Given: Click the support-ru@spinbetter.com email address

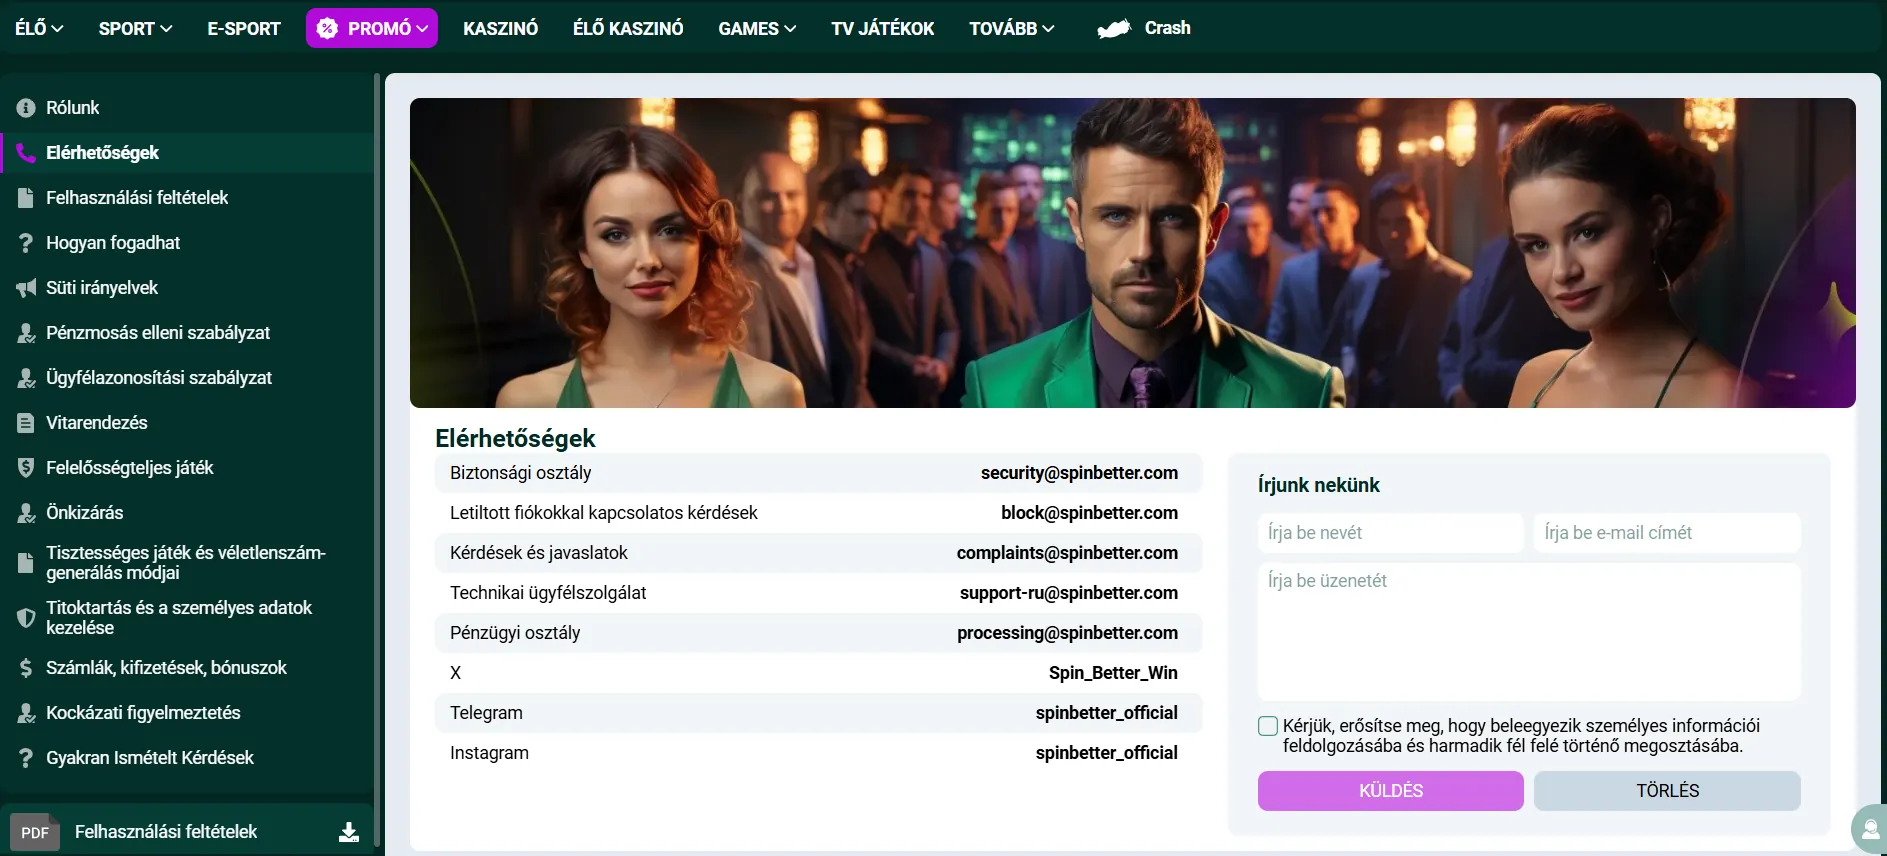Looking at the screenshot, I should click(1068, 593).
